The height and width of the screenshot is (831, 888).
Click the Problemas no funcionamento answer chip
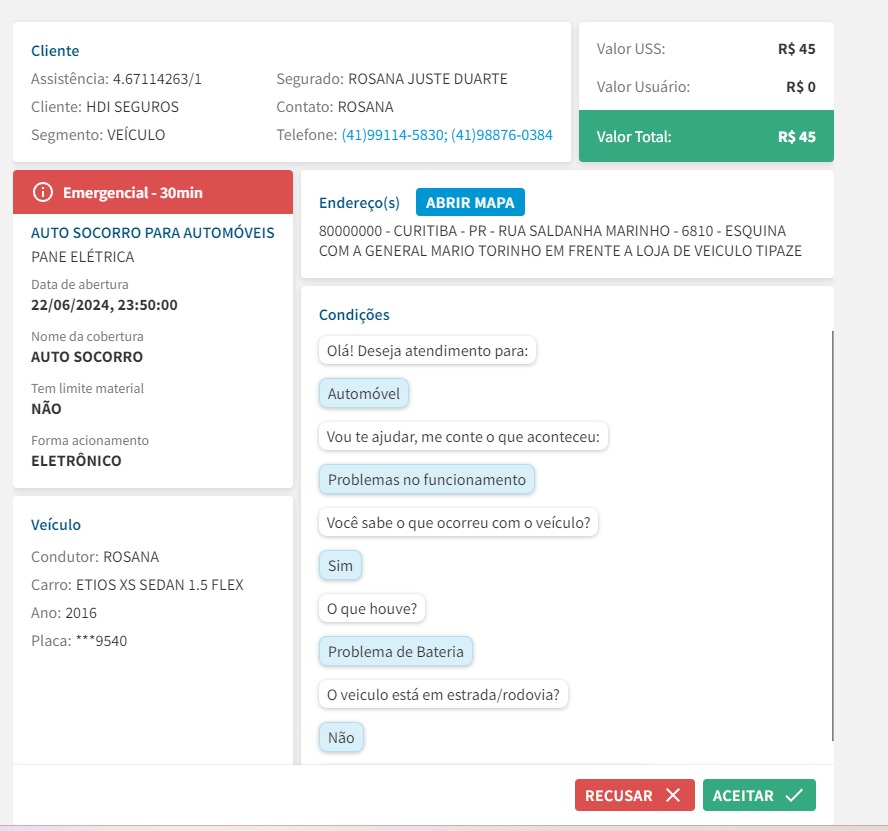pyautogui.click(x=427, y=480)
